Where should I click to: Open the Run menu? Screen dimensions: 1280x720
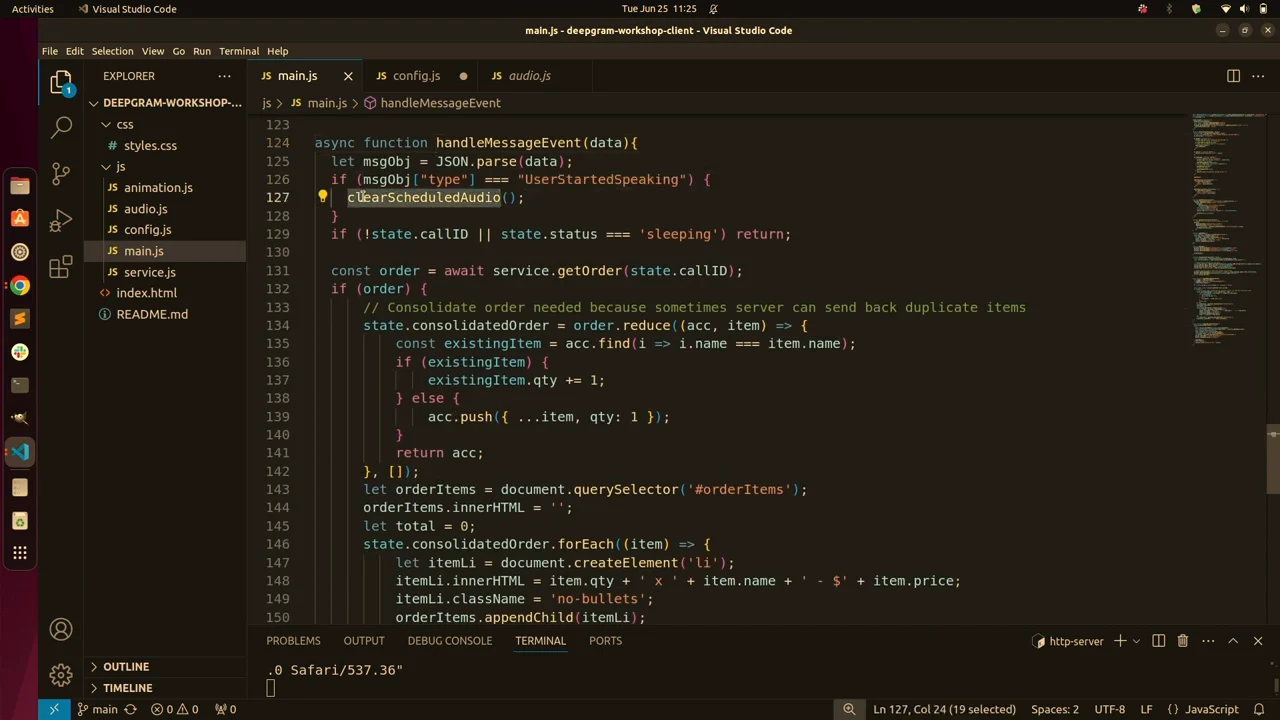coord(202,51)
